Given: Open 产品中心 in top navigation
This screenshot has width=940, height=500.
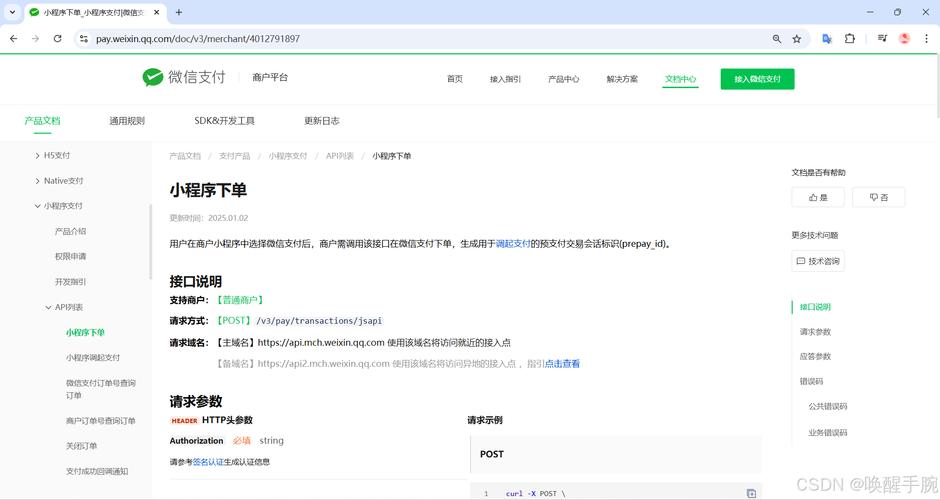Looking at the screenshot, I should click(x=564, y=79).
